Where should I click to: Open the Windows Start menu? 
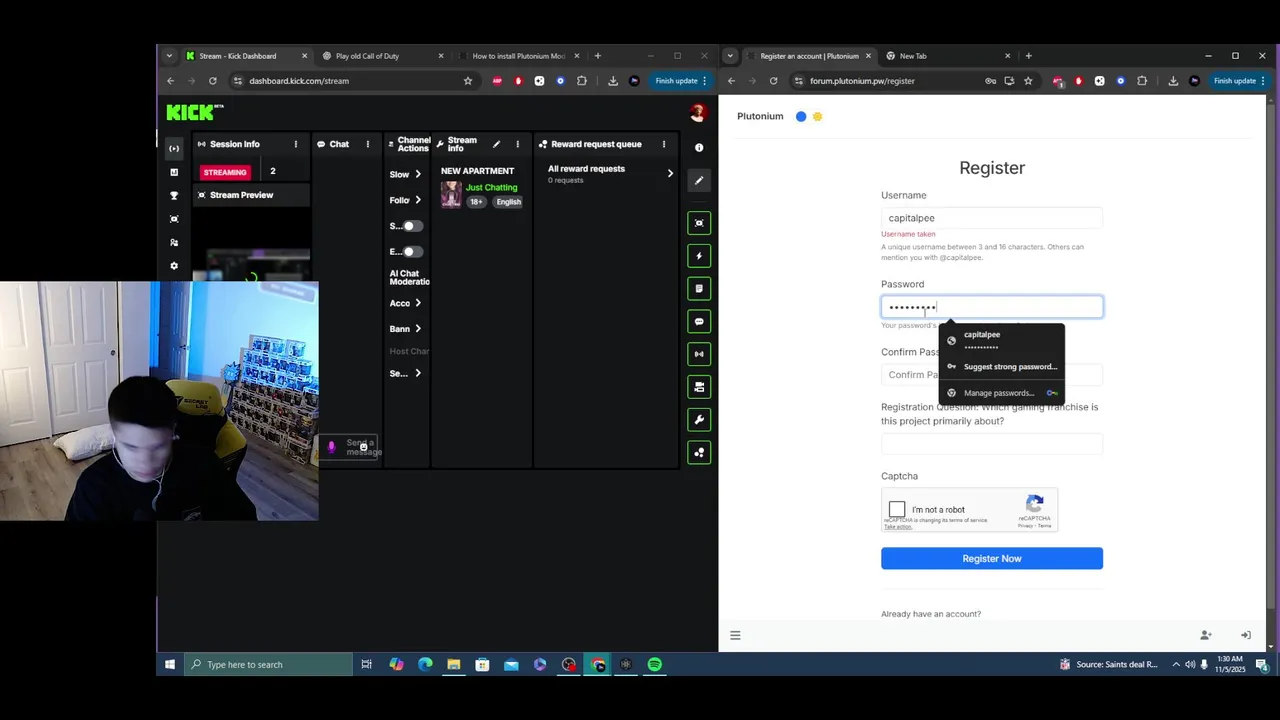click(x=170, y=664)
